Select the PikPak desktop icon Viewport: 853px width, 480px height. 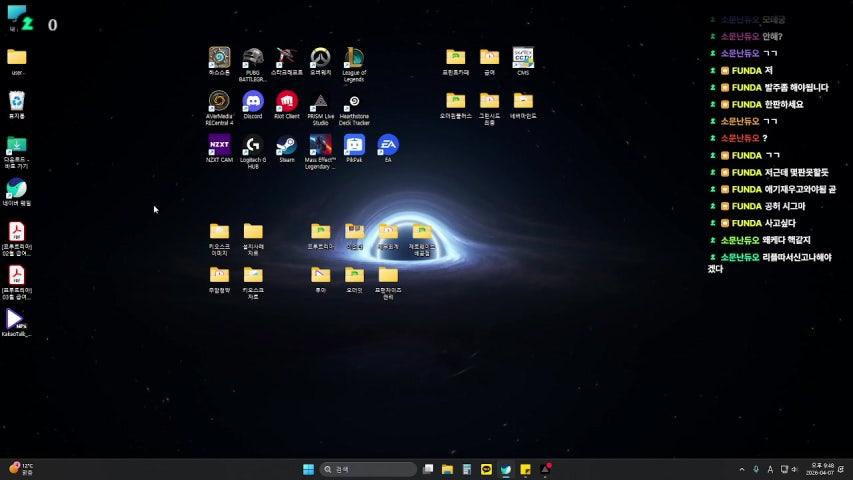pyautogui.click(x=354, y=145)
